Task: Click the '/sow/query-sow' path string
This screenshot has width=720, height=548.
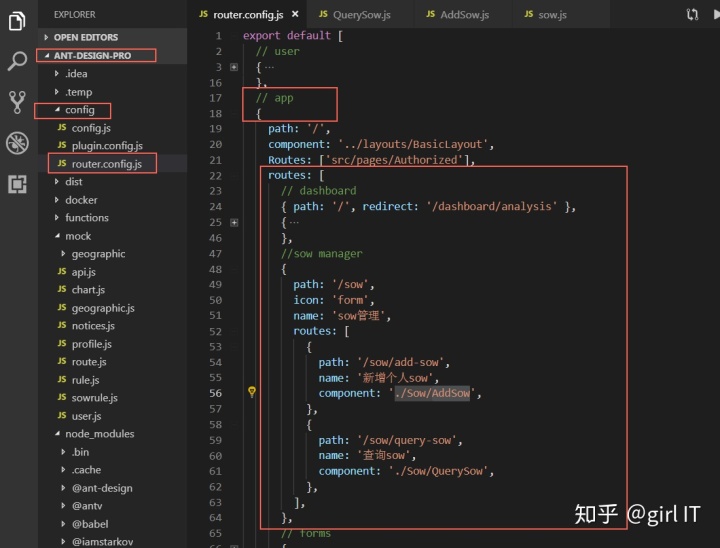Action: pyautogui.click(x=407, y=440)
